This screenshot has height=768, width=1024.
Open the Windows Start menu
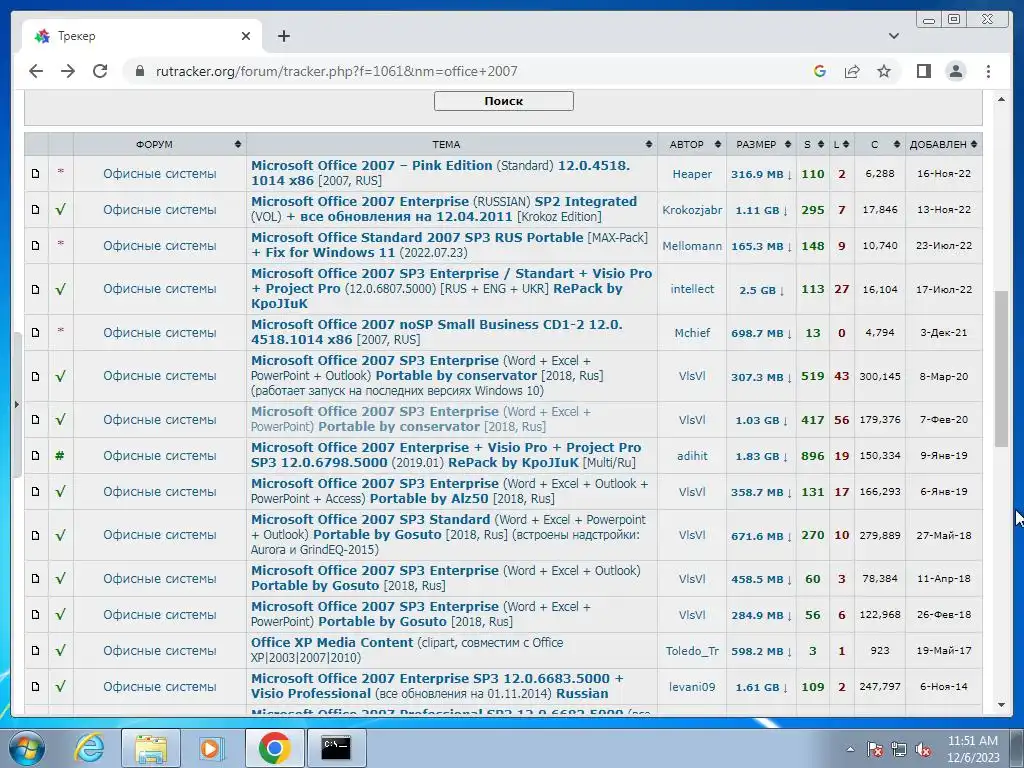pyautogui.click(x=26, y=748)
